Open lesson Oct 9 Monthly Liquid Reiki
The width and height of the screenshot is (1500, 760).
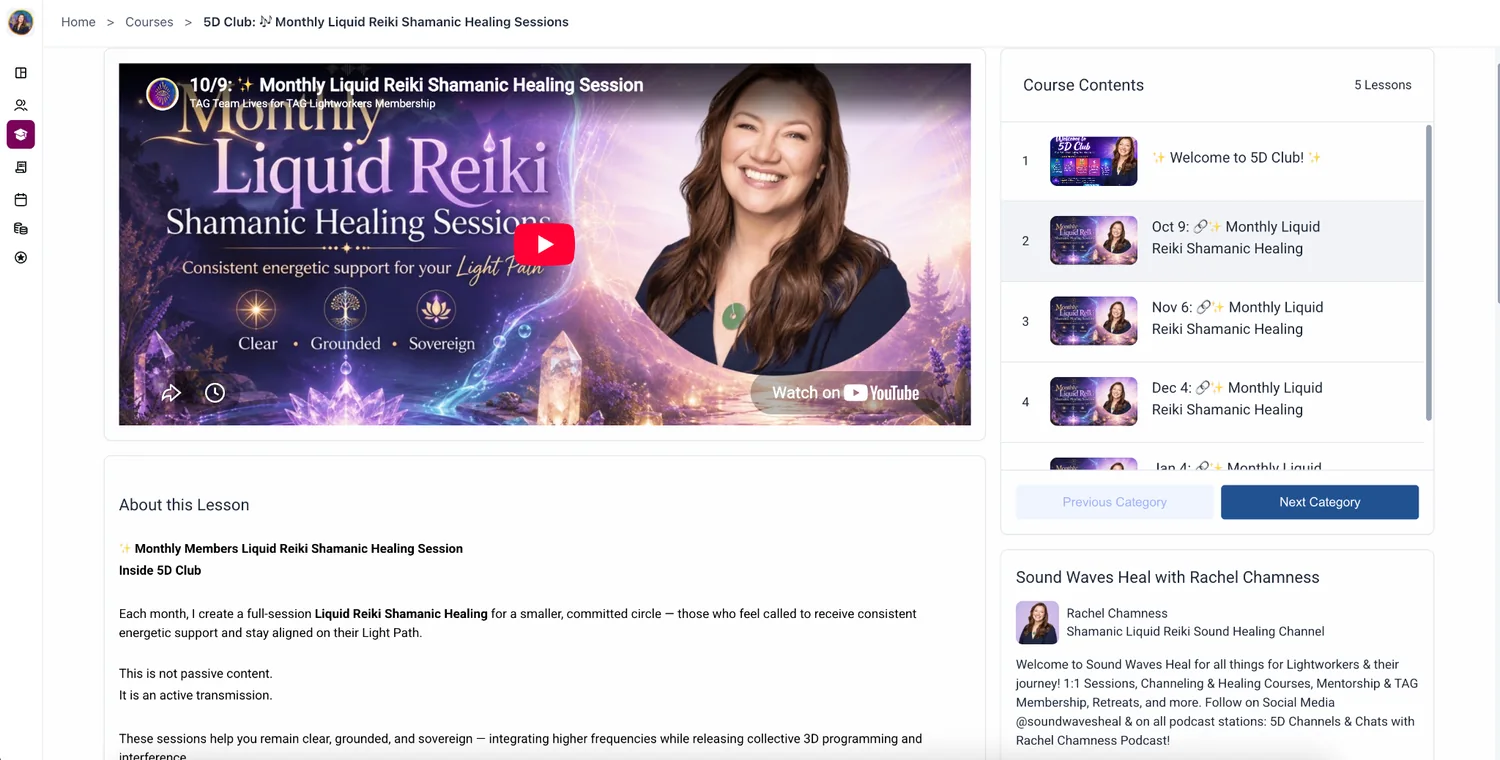pyautogui.click(x=1212, y=241)
